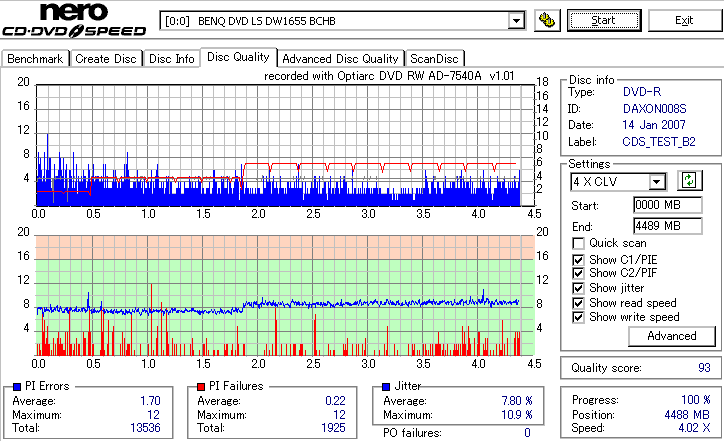Screen dimensions: 724x441
Task: Click the Quality score value 93
Action: coord(704,368)
